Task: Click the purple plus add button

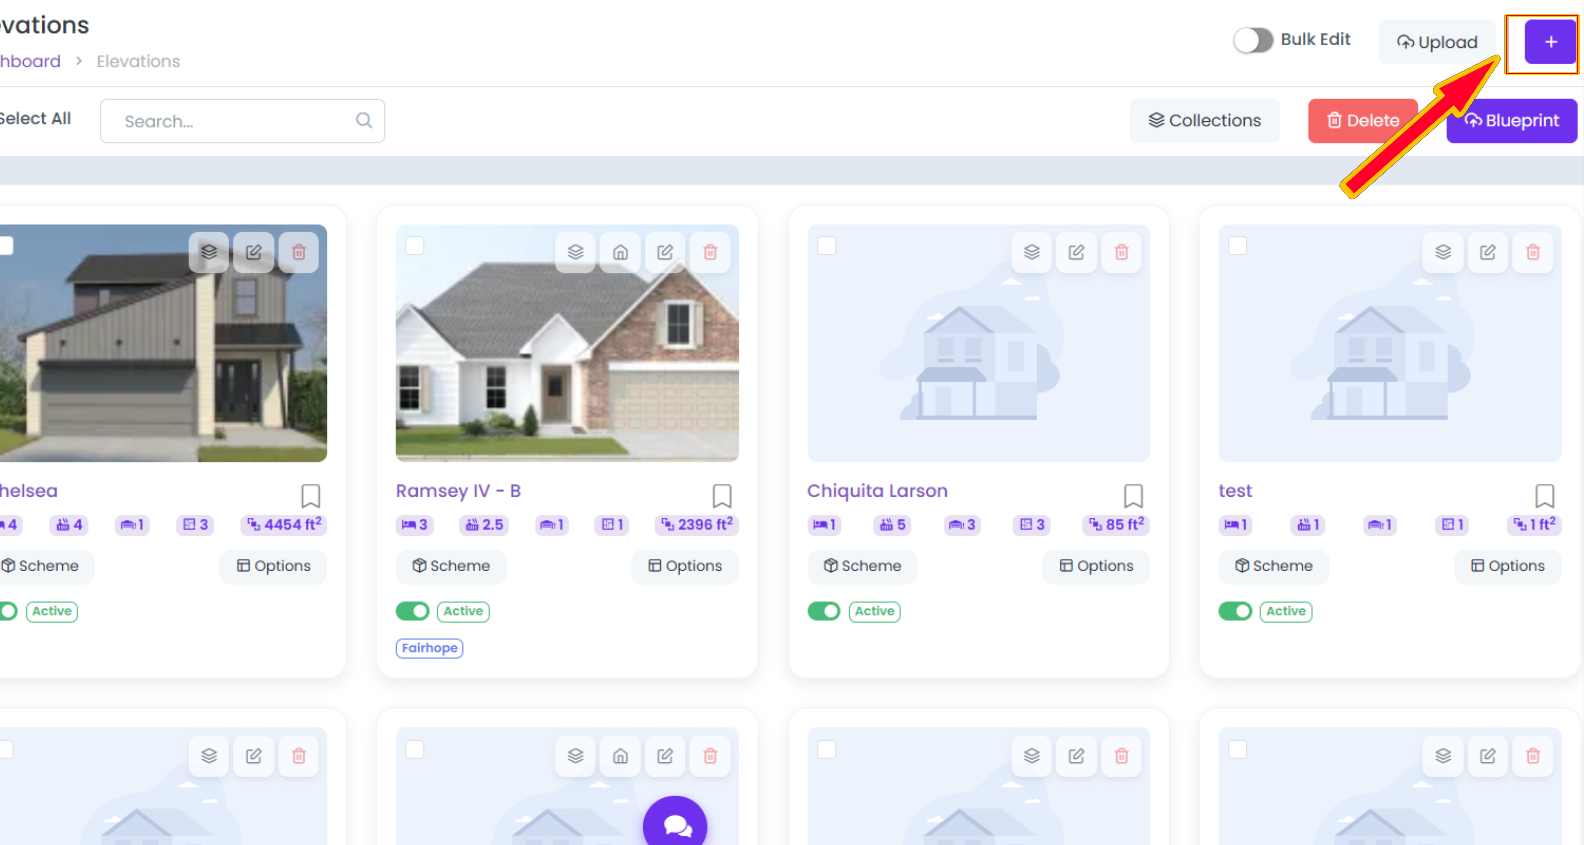Action: (1550, 42)
